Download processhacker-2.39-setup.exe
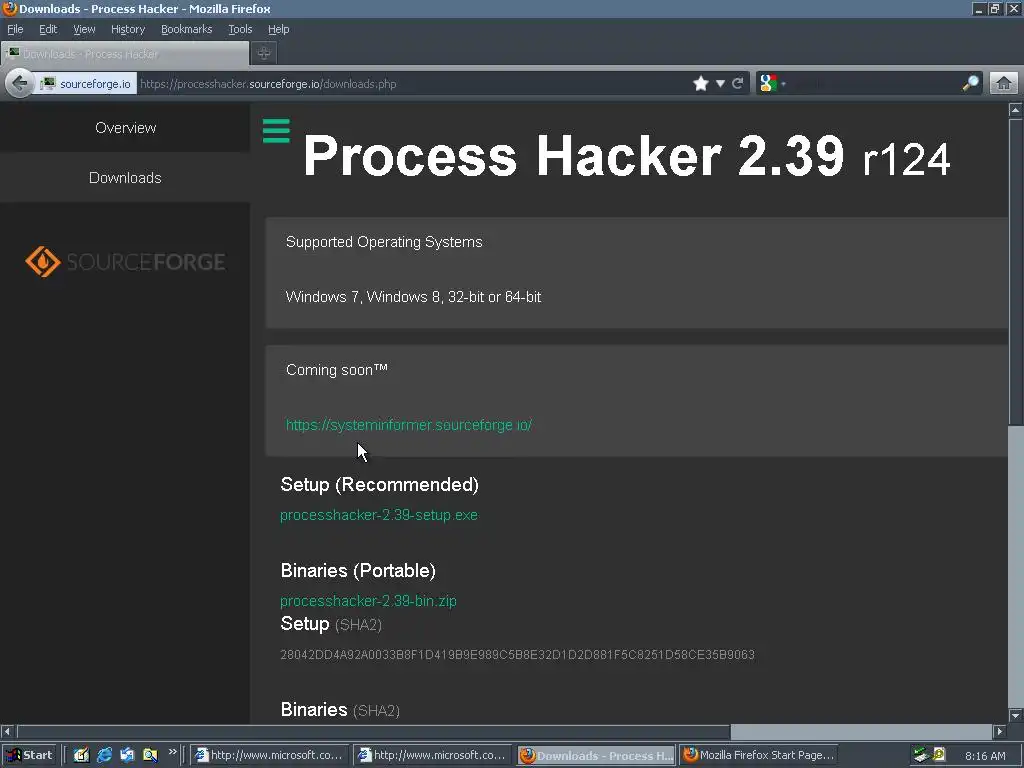The image size is (1024, 768). (379, 515)
